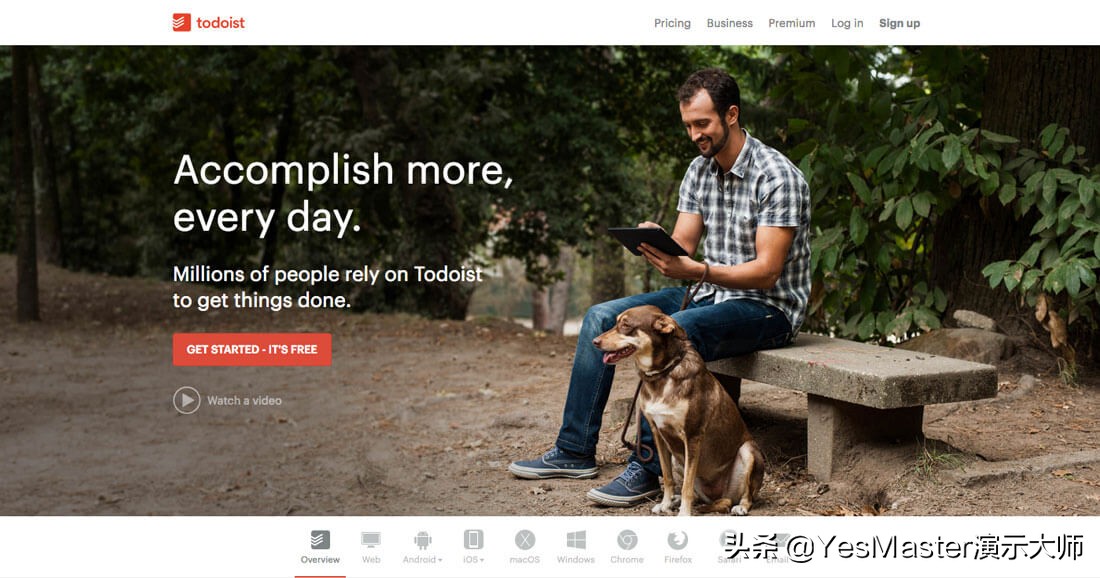1100x578 pixels.
Task: Open the Chrome extension icon
Action: 627,539
